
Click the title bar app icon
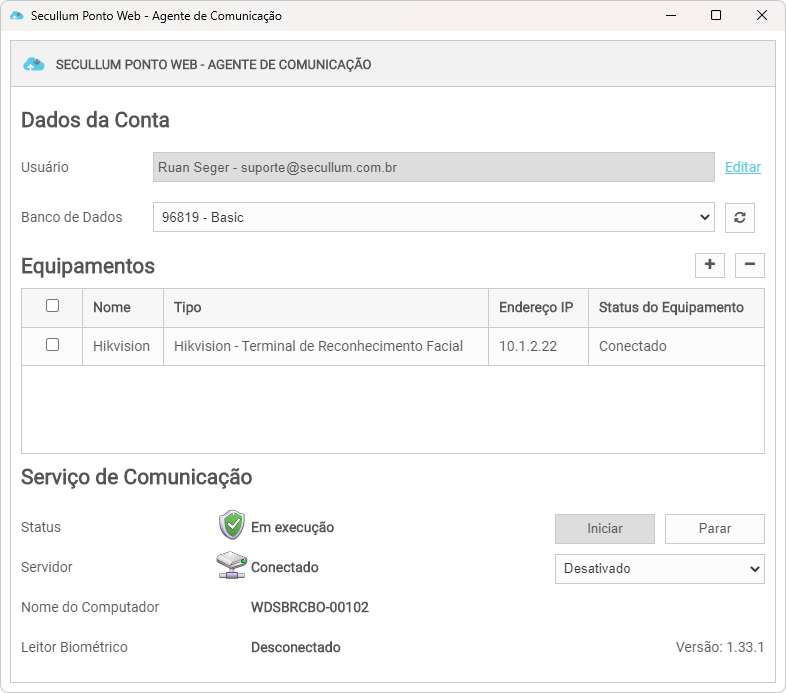click(x=16, y=16)
